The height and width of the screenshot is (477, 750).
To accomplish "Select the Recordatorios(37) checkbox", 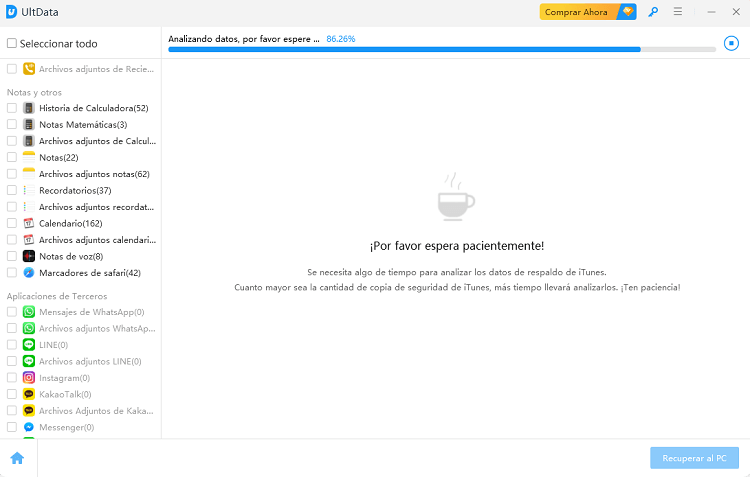I will [x=12, y=190].
